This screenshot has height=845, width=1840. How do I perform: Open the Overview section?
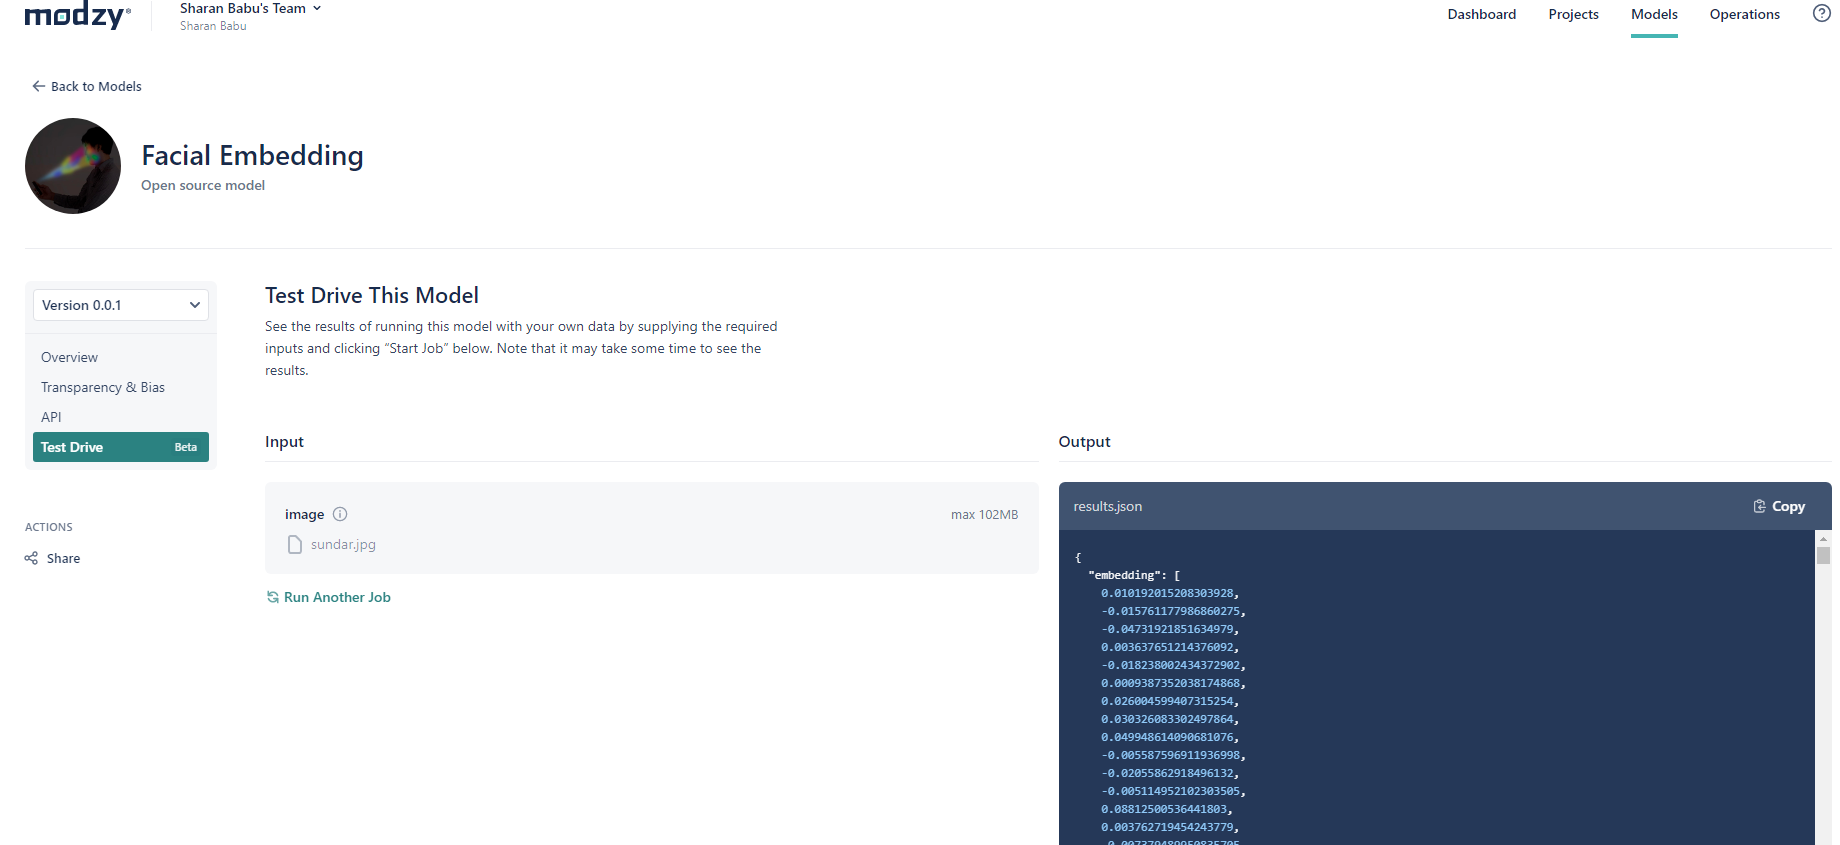point(69,357)
